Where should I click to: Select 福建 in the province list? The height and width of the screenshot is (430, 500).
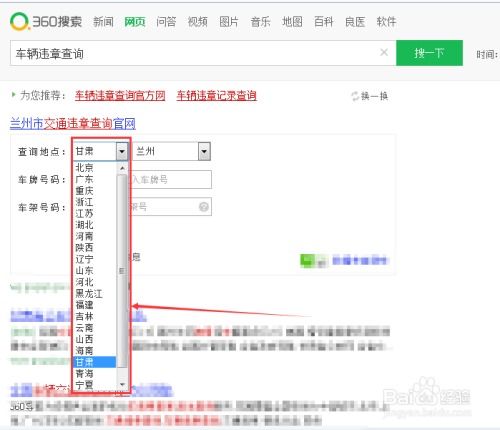coord(95,305)
